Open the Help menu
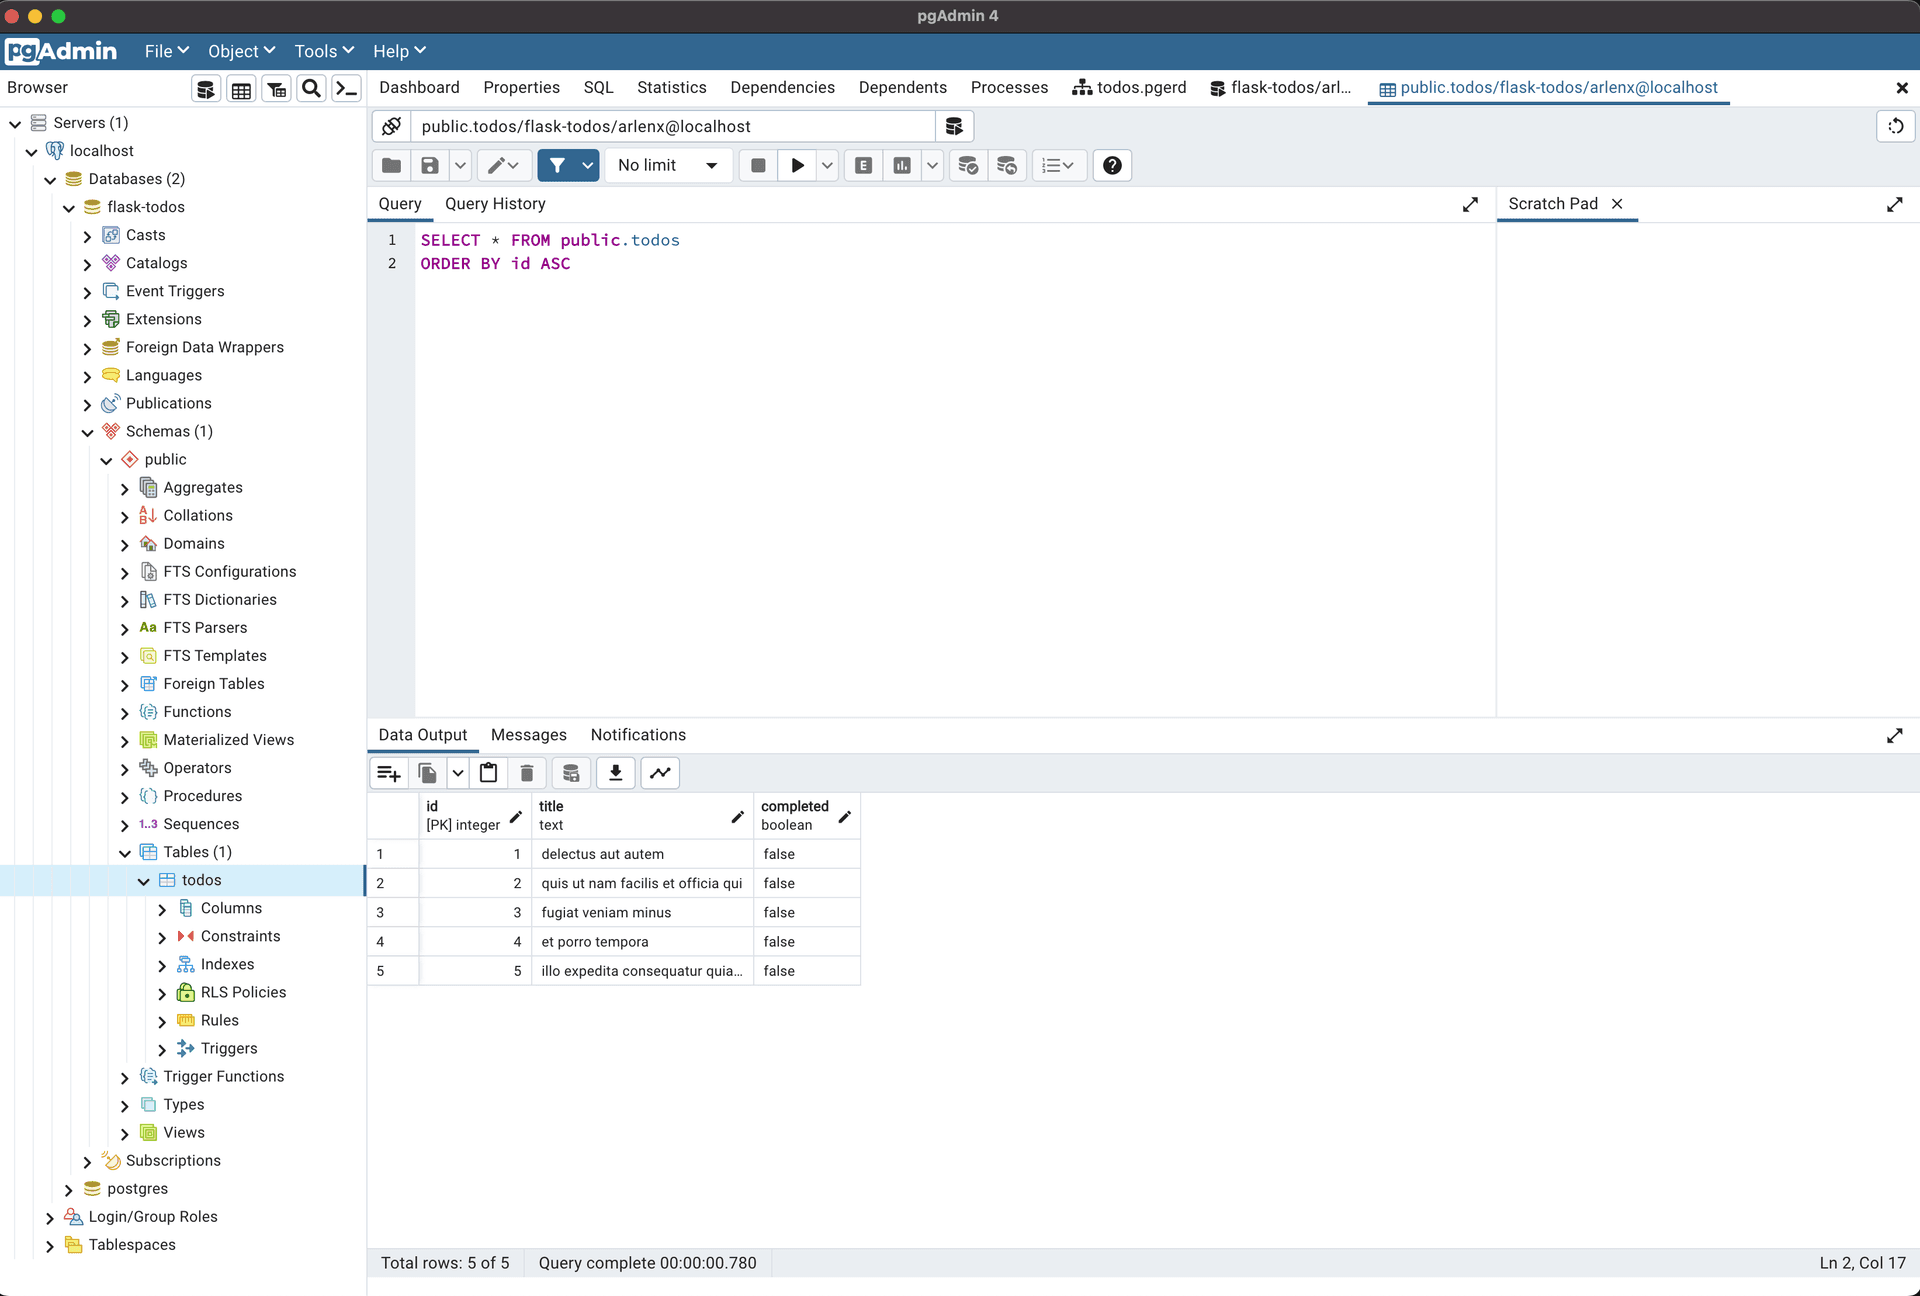1920x1296 pixels. (399, 51)
